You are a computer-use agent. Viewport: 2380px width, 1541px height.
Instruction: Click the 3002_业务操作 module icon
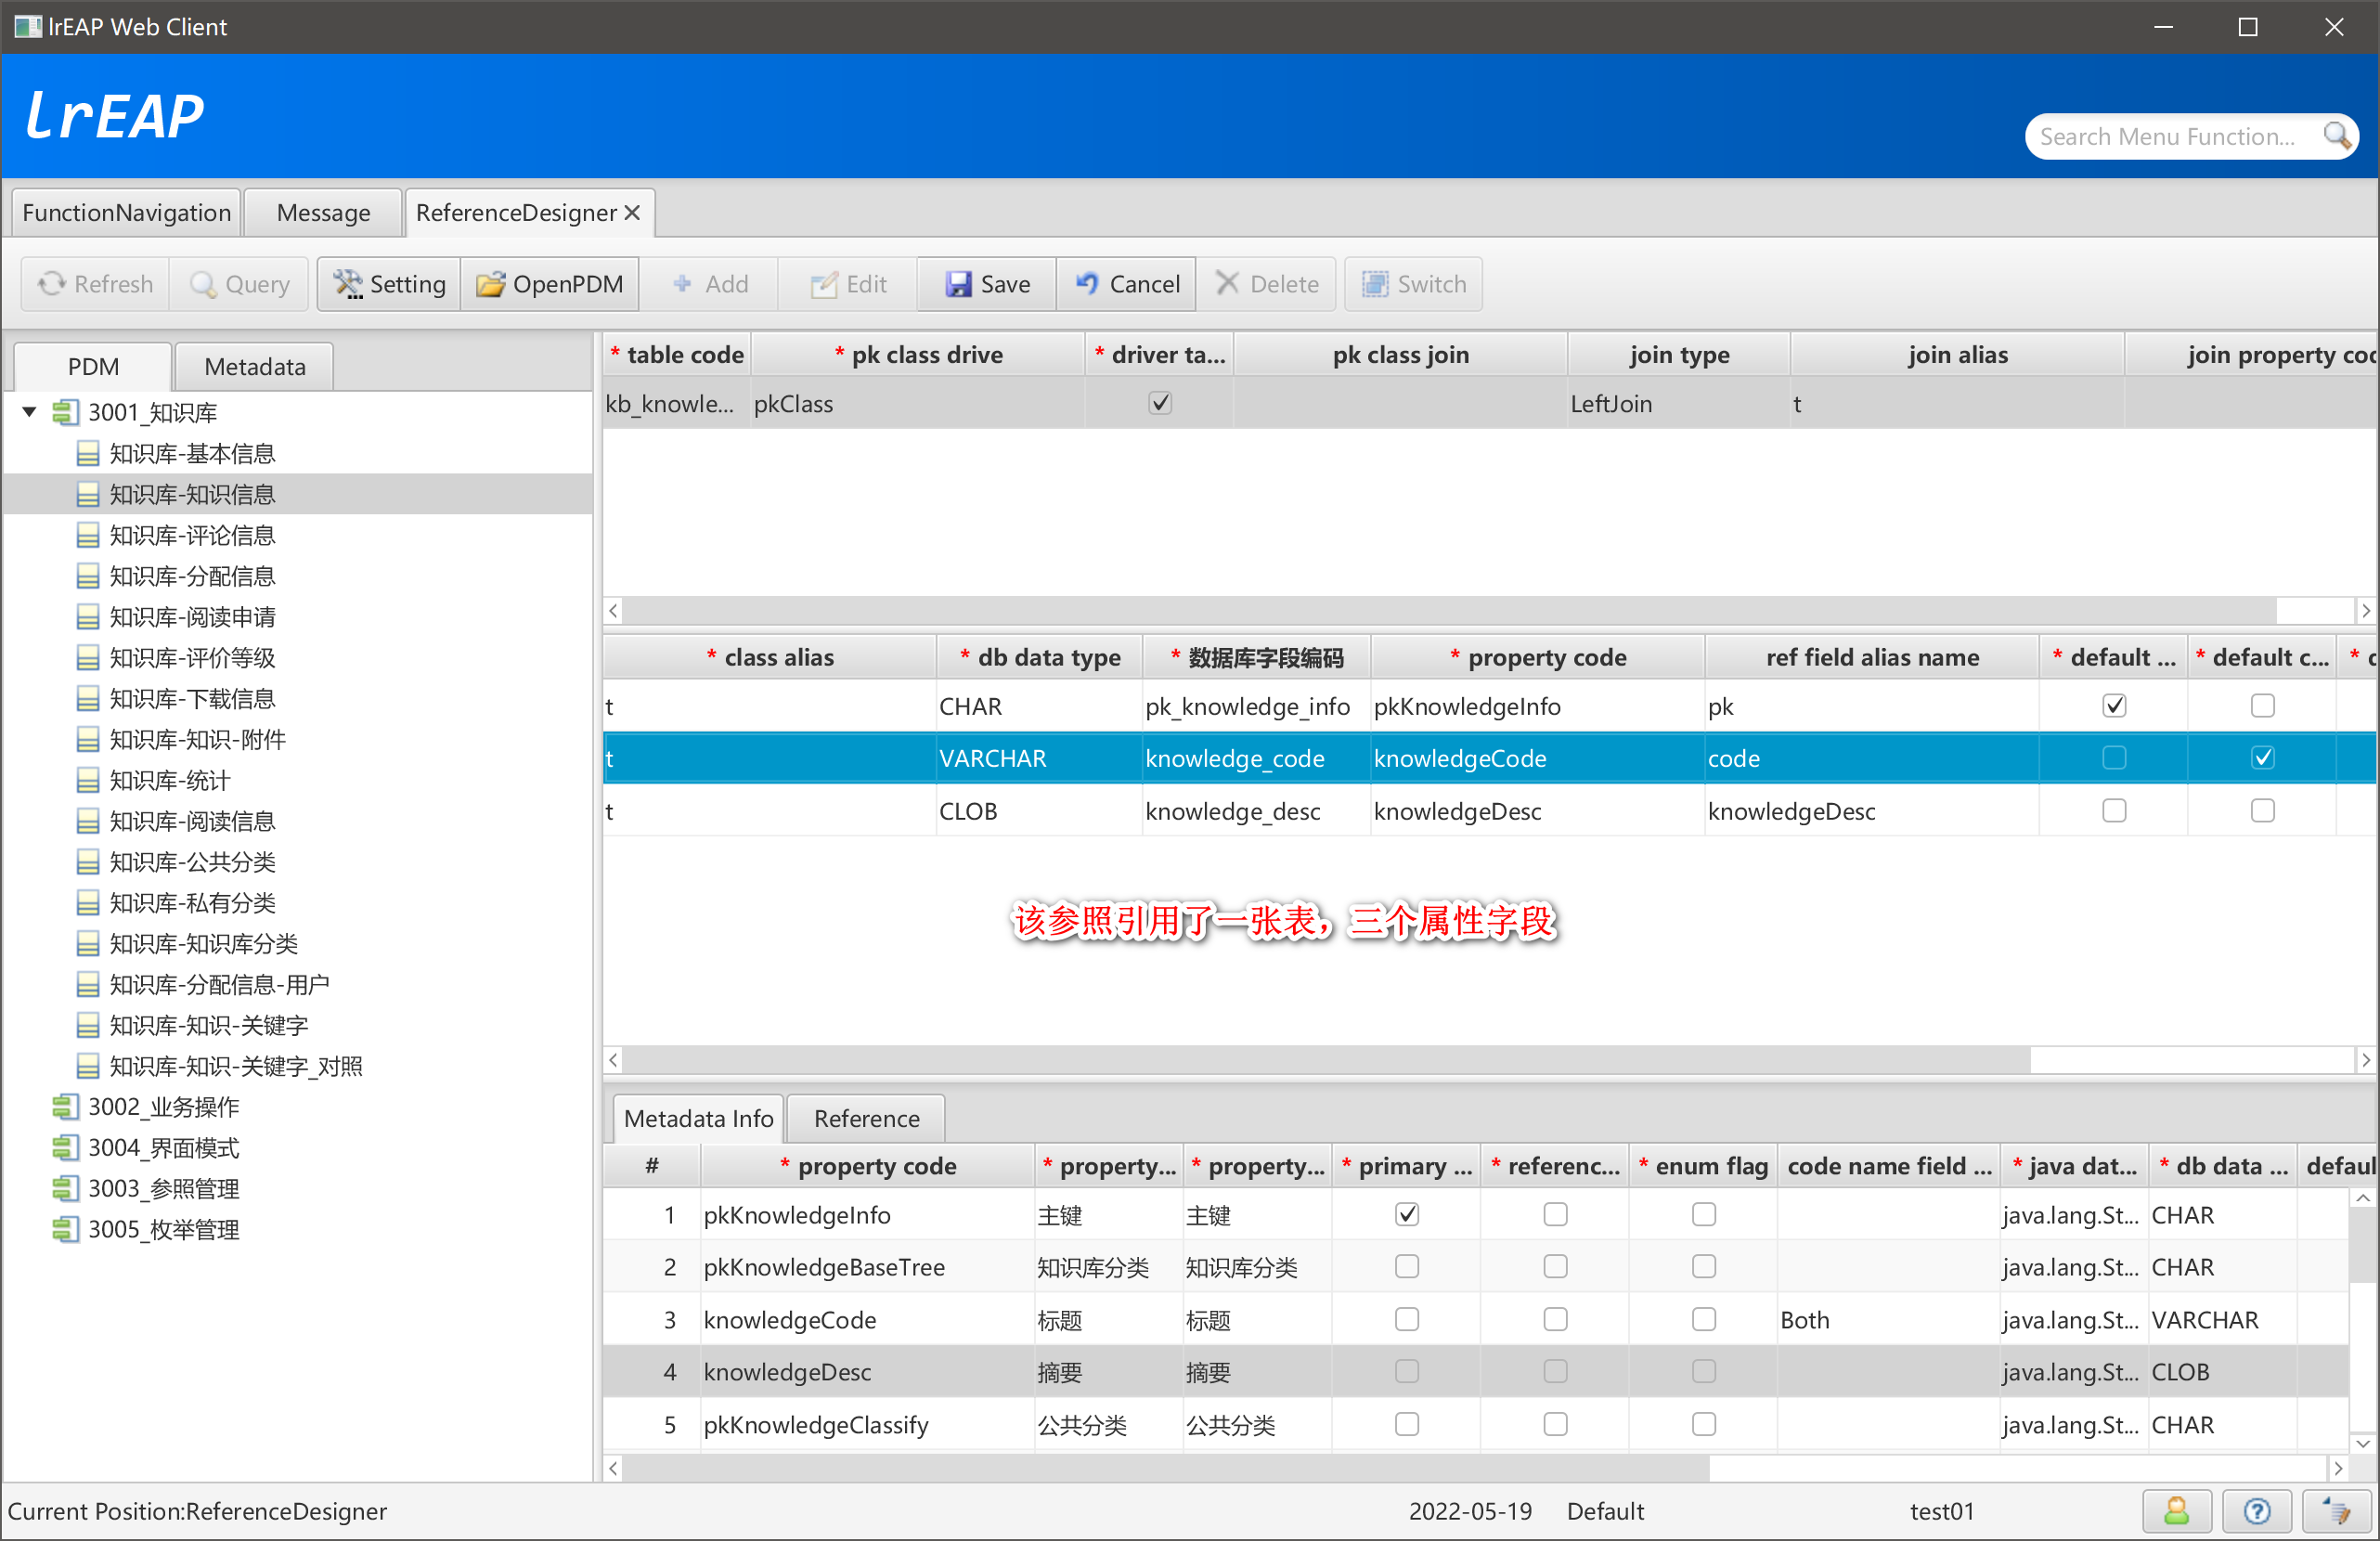65,1106
